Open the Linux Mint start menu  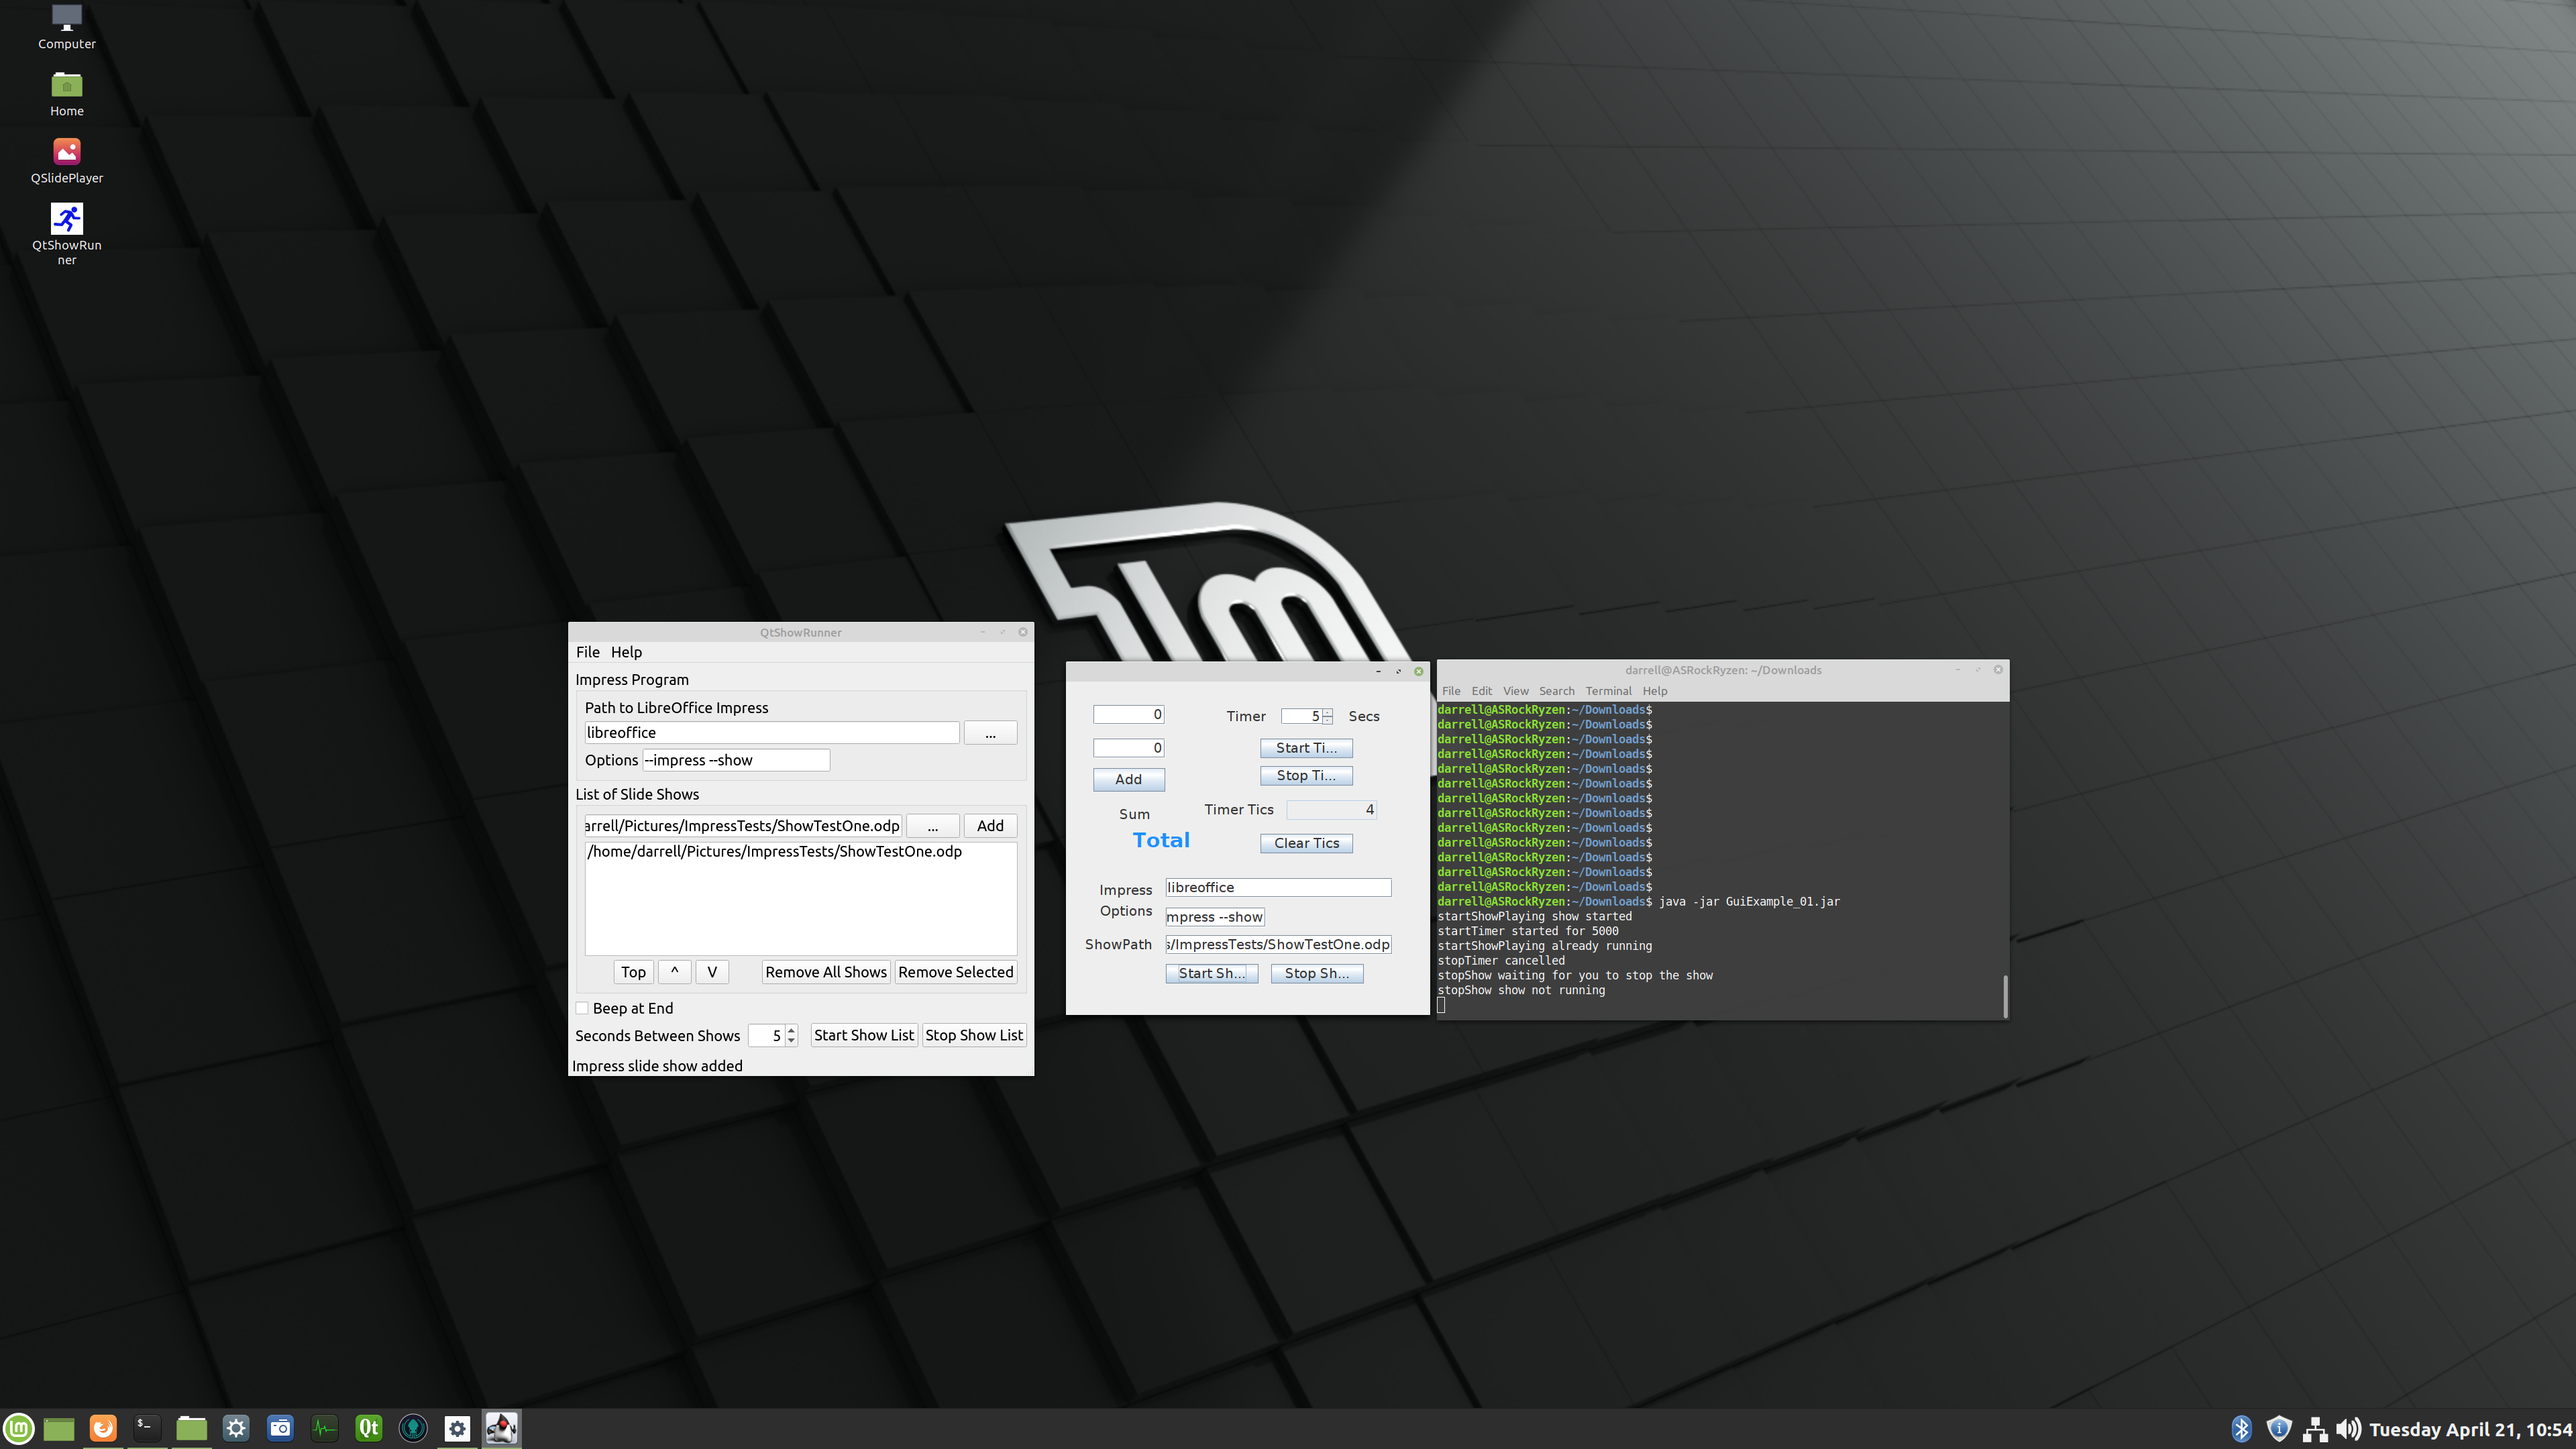[19, 1428]
